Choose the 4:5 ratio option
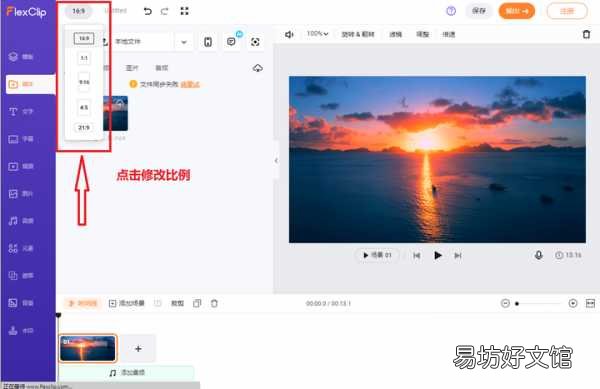This screenshot has width=600, height=389. pyautogui.click(x=84, y=107)
